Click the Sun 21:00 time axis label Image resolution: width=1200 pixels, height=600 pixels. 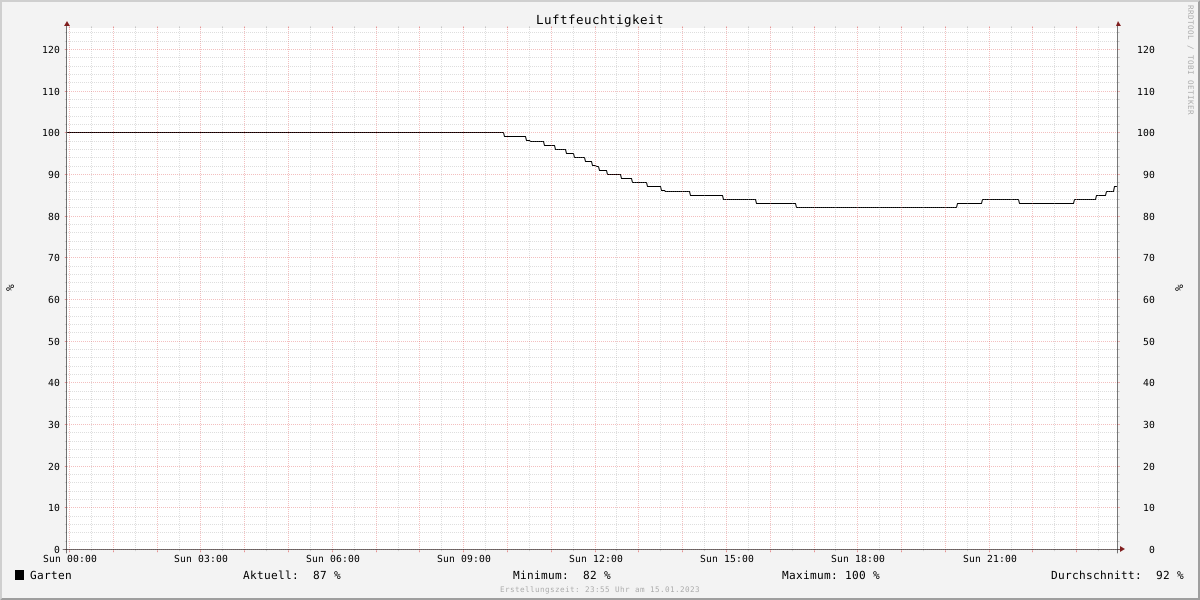coord(990,559)
